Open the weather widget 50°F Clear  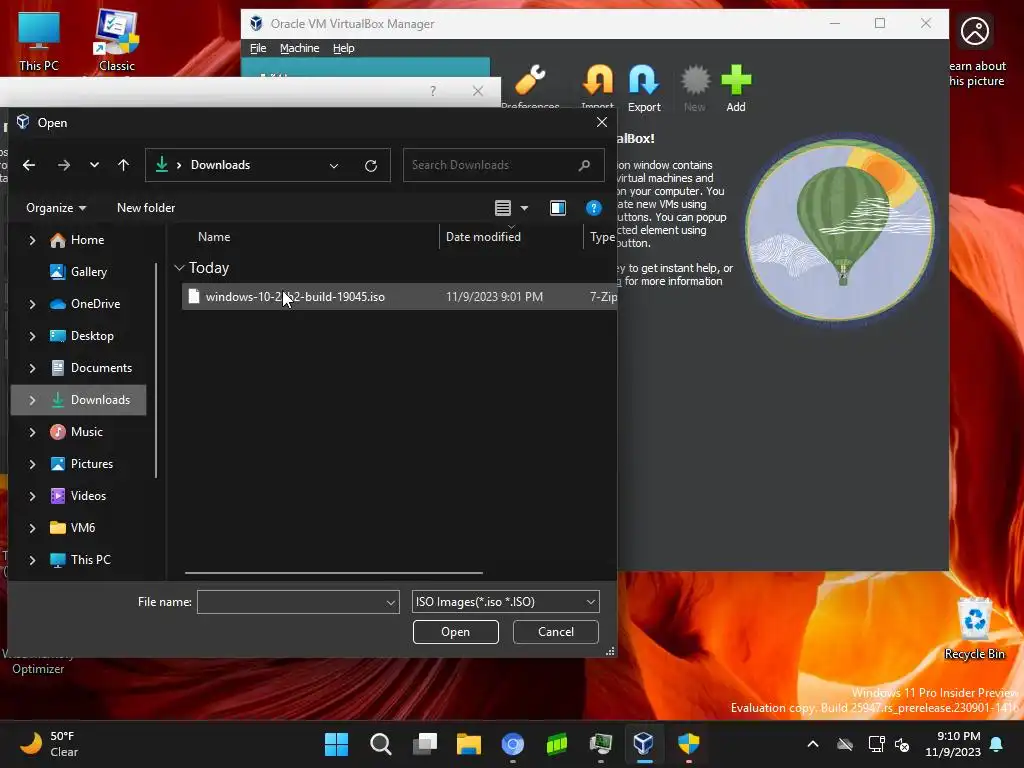tap(49, 744)
